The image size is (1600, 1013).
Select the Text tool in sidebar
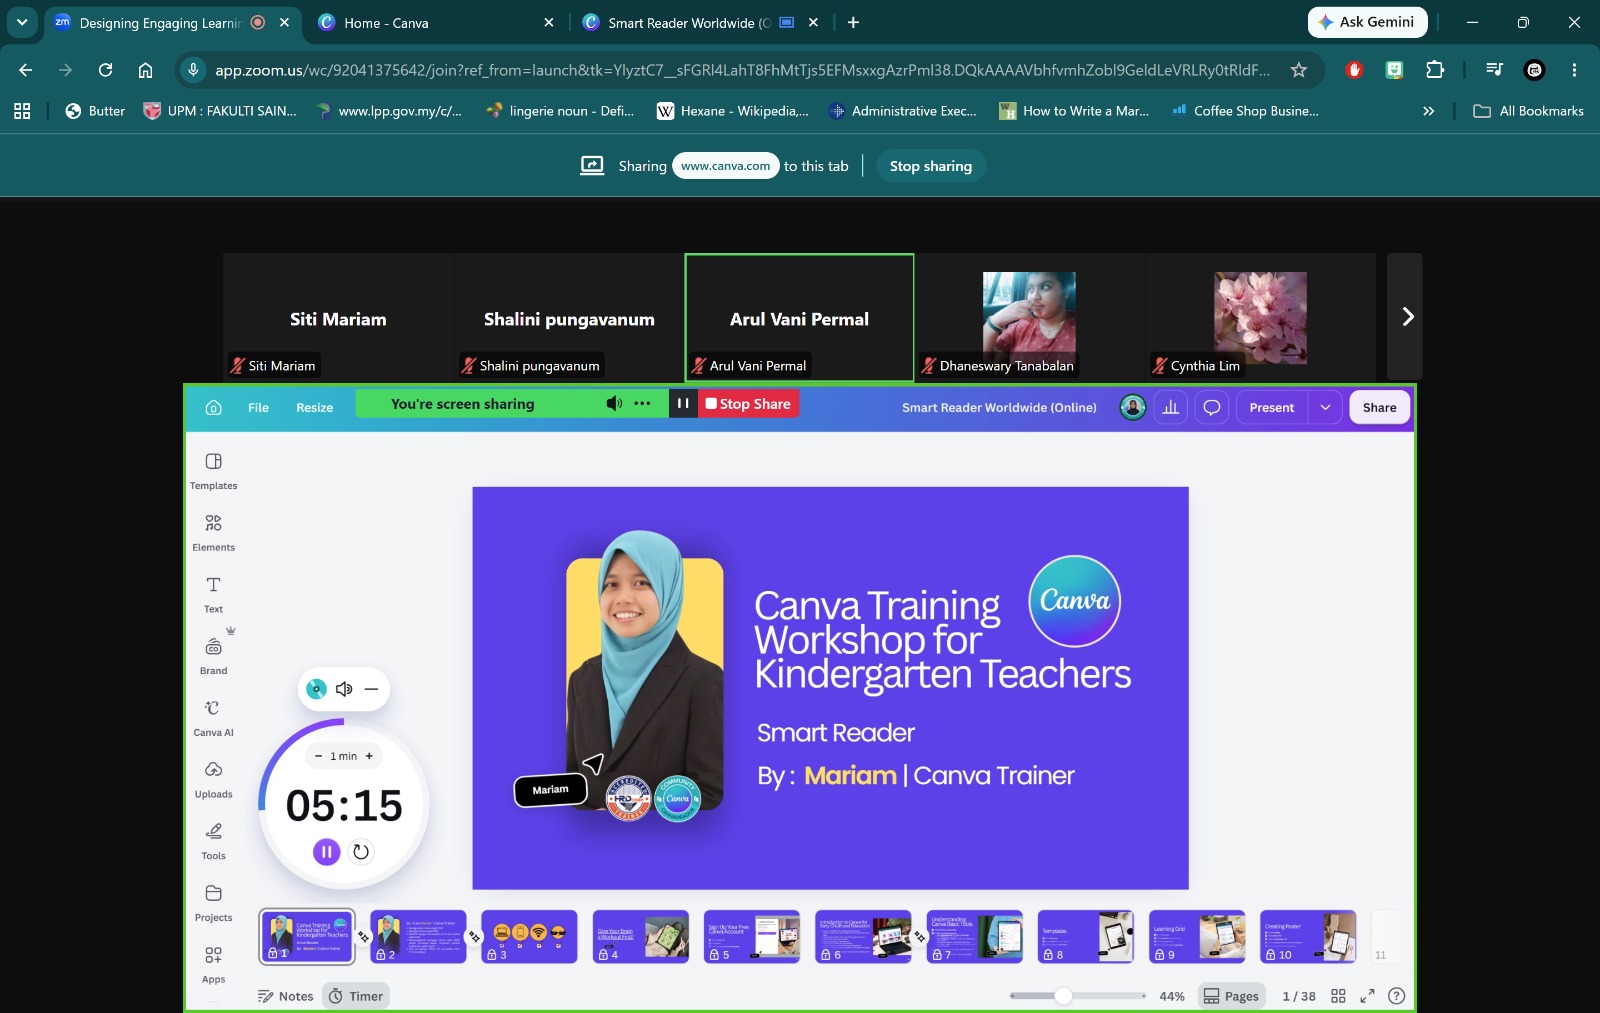(213, 594)
